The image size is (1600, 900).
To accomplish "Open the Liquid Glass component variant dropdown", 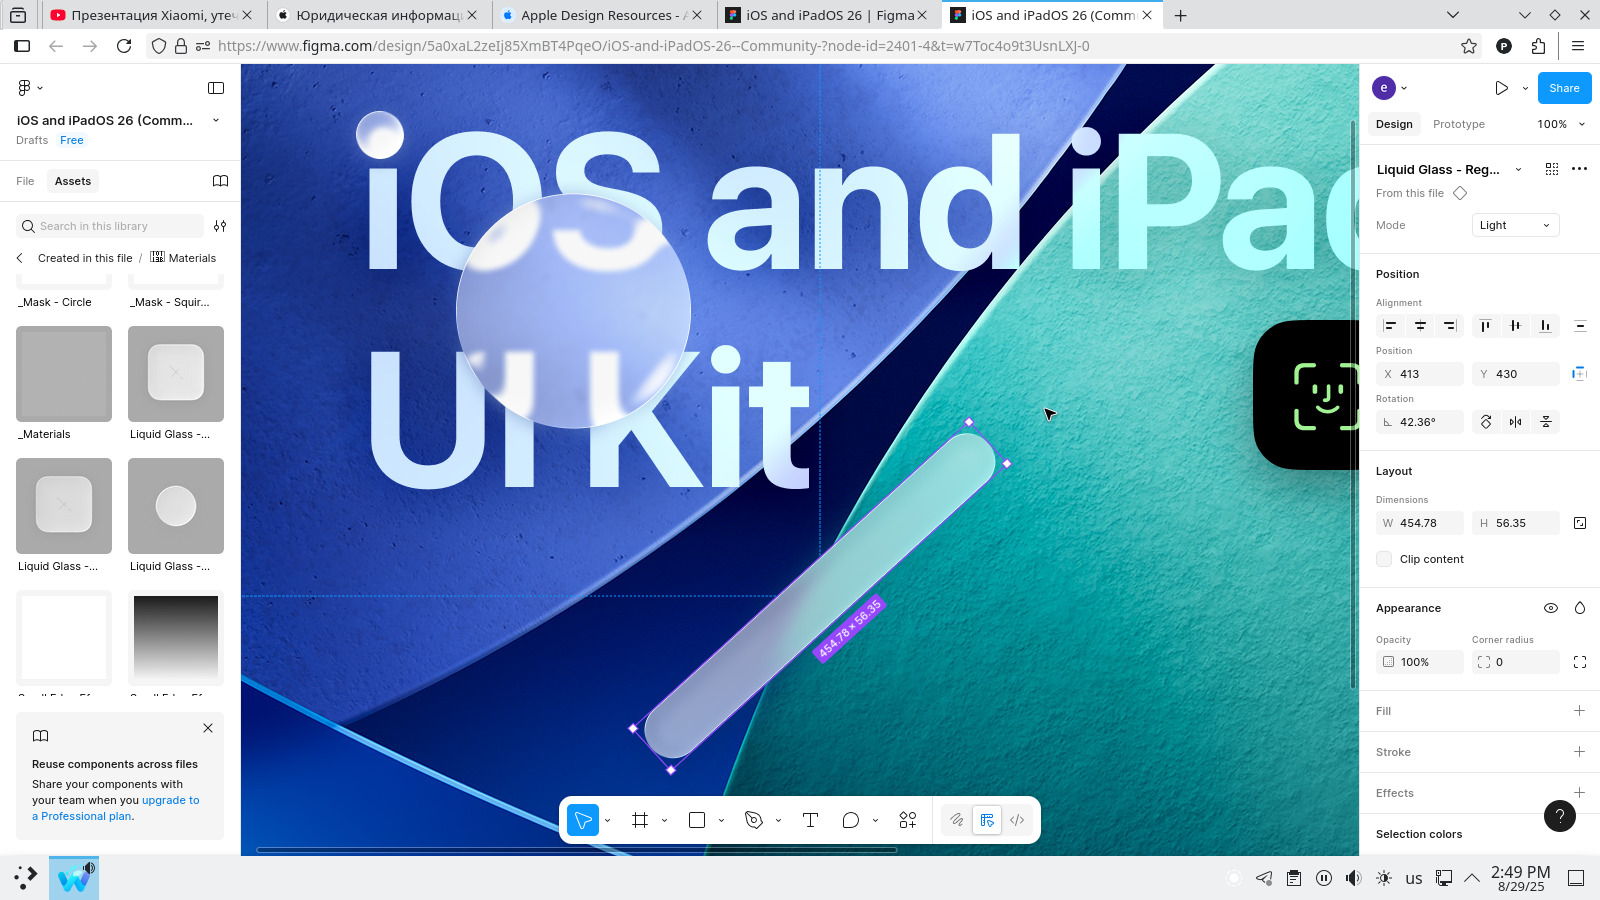I will point(1518,169).
